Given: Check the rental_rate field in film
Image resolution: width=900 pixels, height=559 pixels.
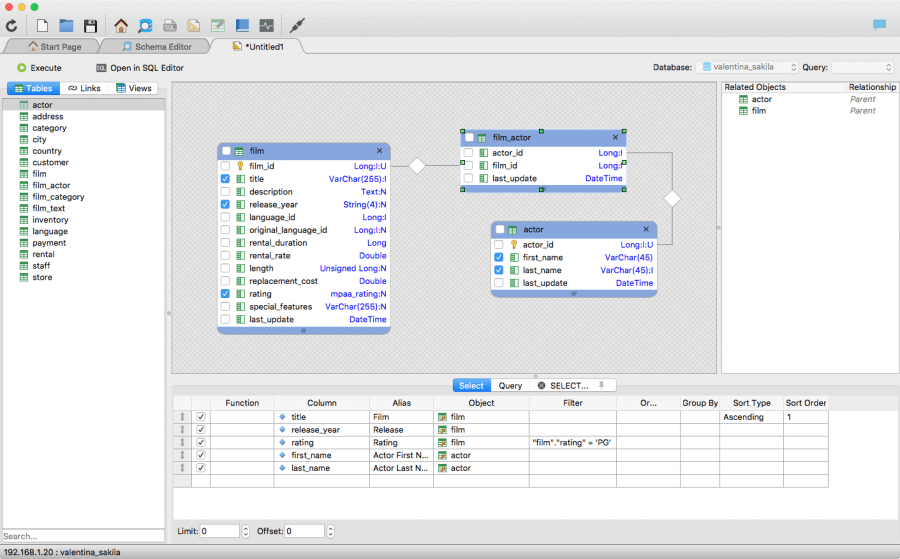Looking at the screenshot, I should click(225, 255).
